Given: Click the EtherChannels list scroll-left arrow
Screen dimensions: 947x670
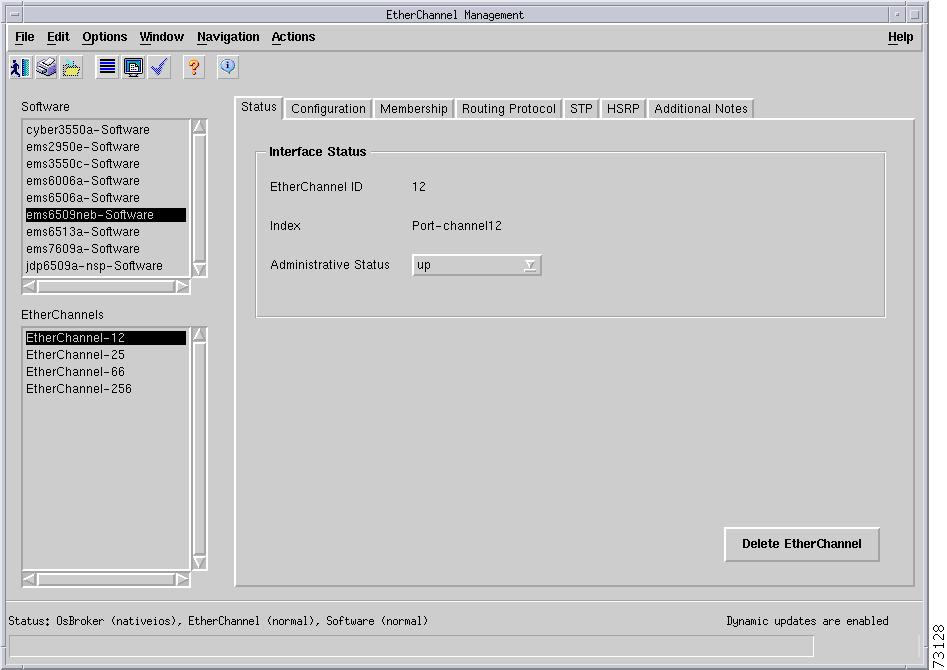Looking at the screenshot, I should click(x=30, y=579).
